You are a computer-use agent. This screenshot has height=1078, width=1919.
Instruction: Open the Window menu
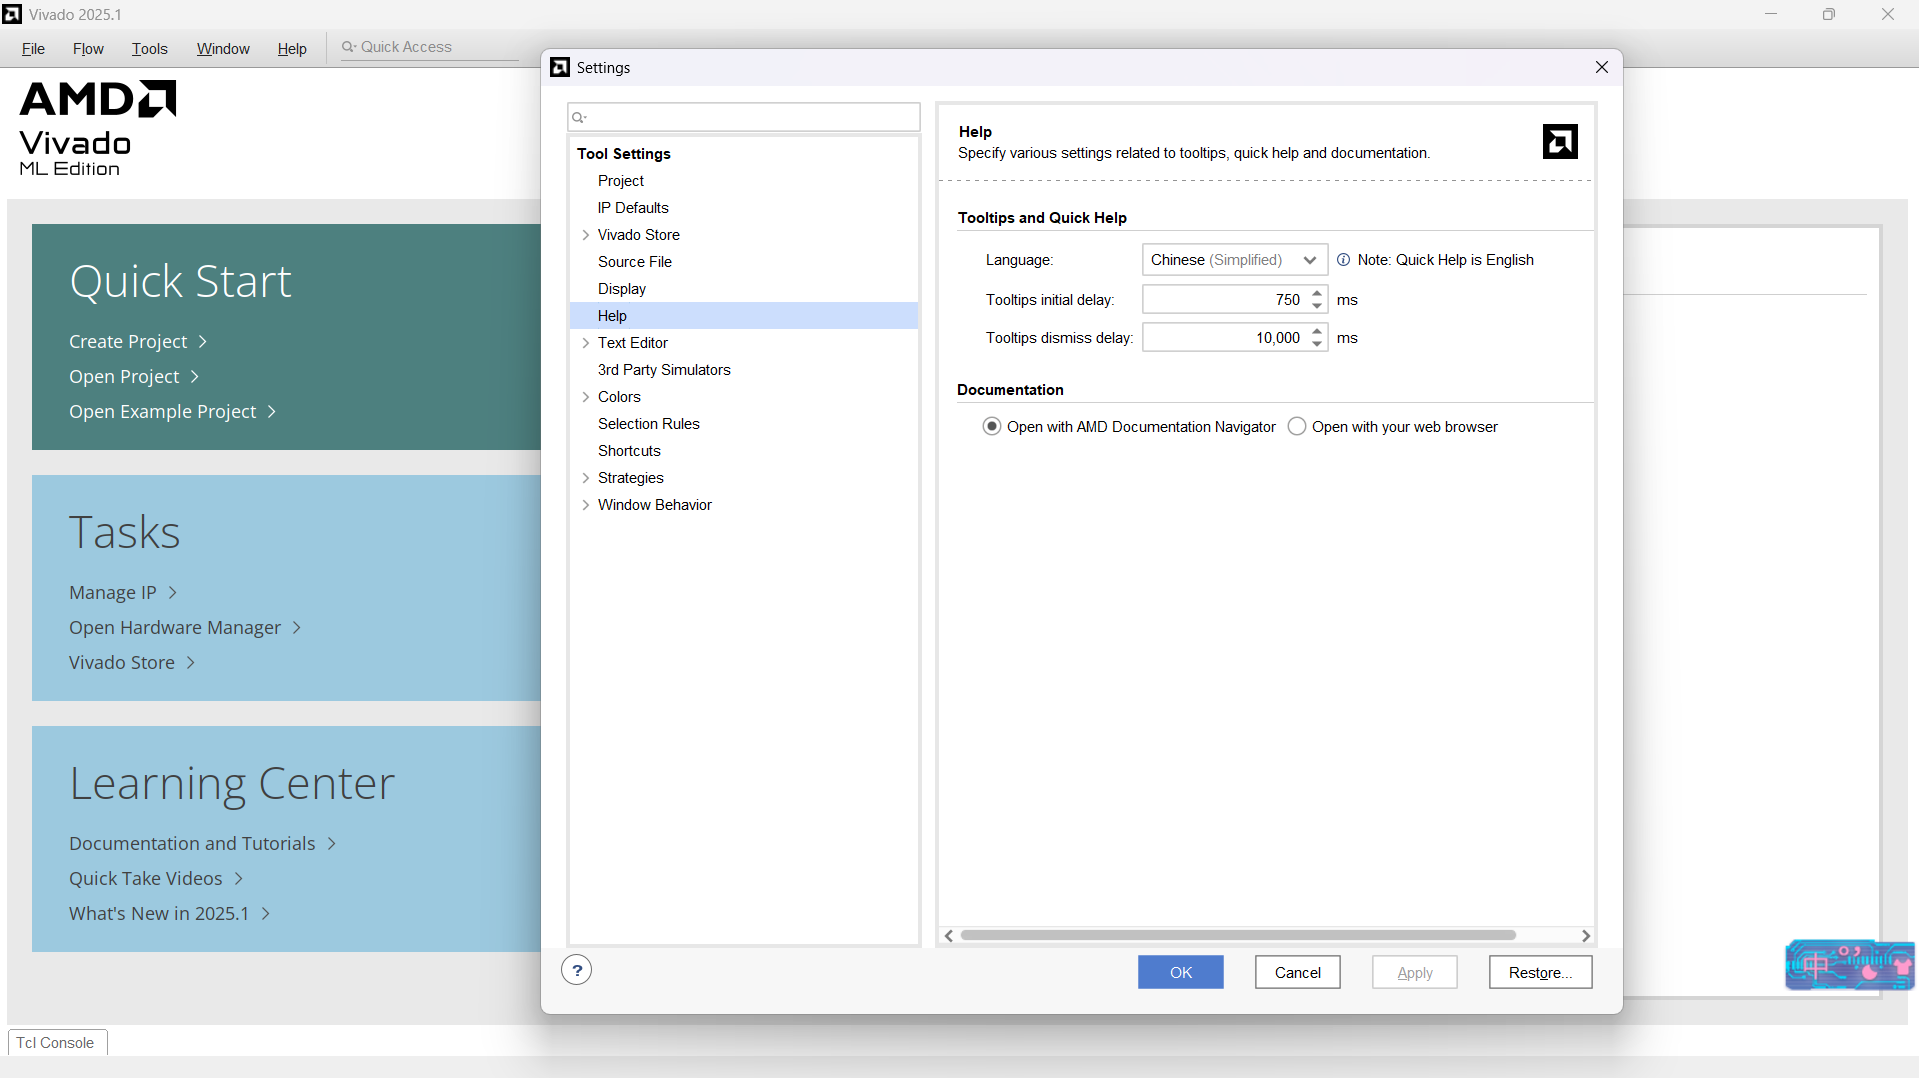[x=223, y=49]
